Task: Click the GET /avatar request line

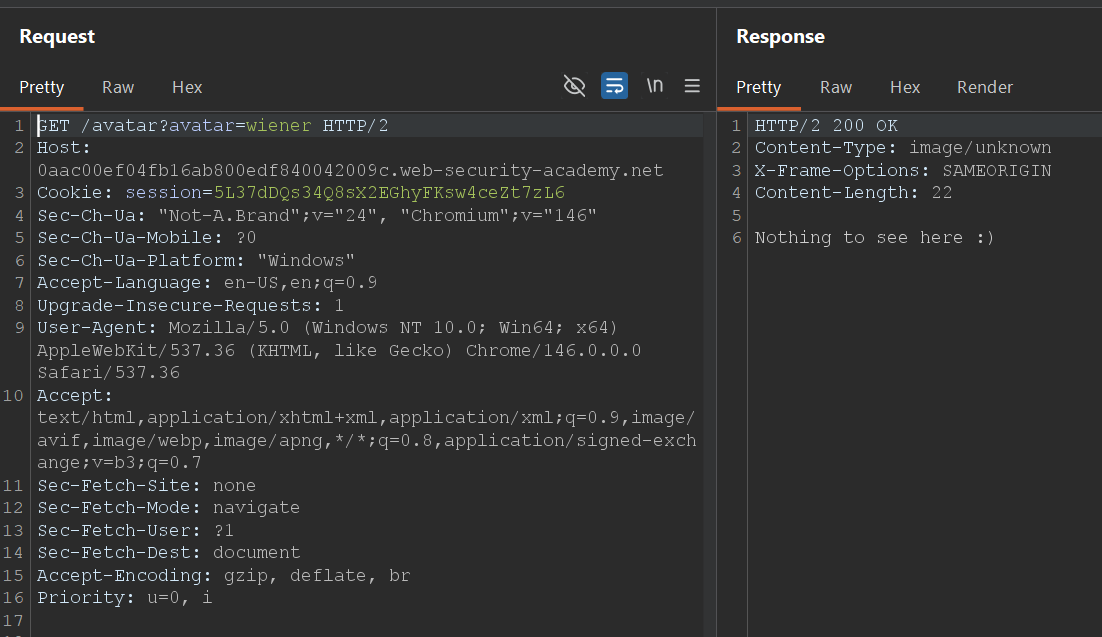Action: click(212, 126)
